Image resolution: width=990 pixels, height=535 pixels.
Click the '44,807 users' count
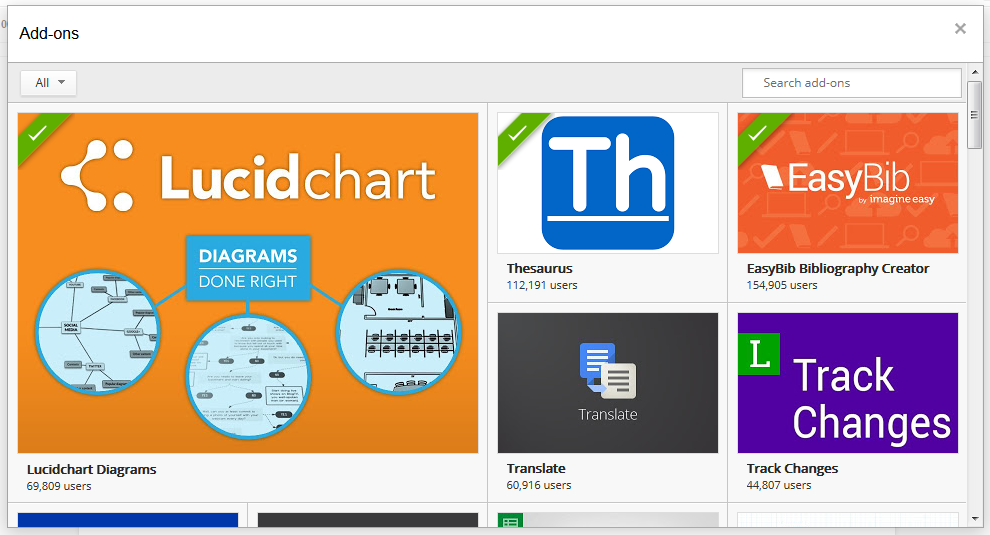coord(778,485)
